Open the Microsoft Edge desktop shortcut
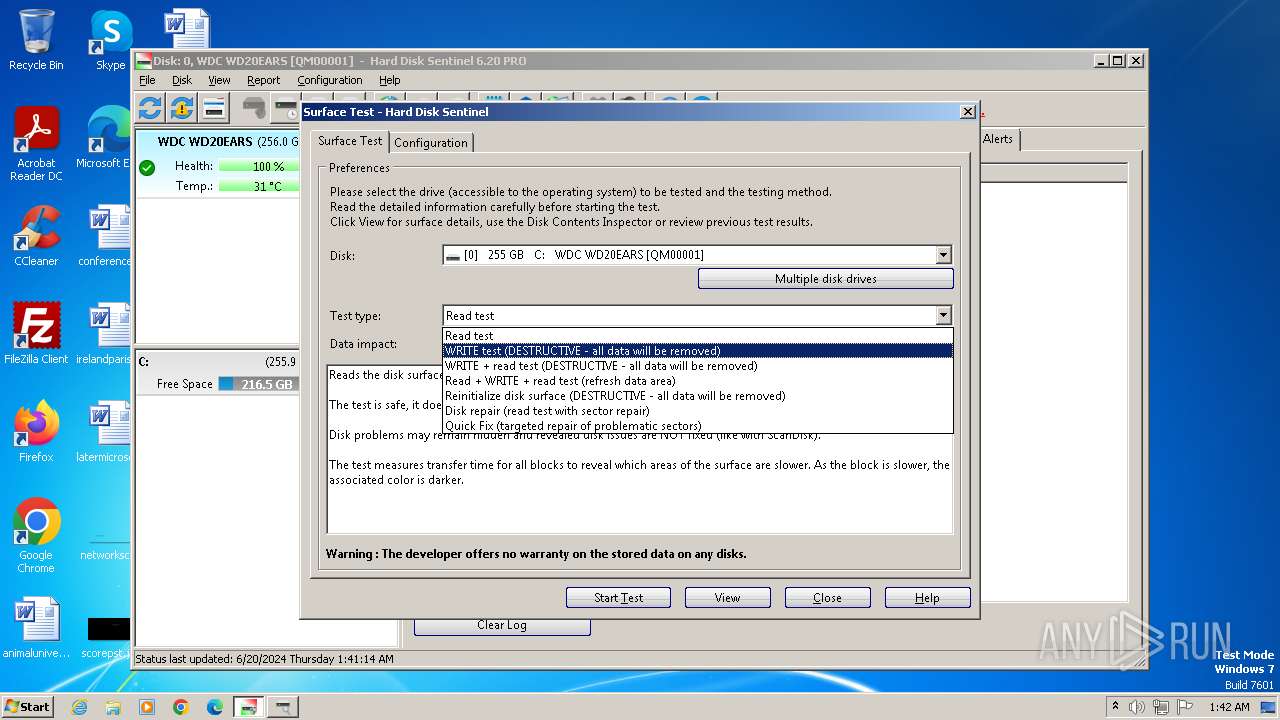 point(104,138)
